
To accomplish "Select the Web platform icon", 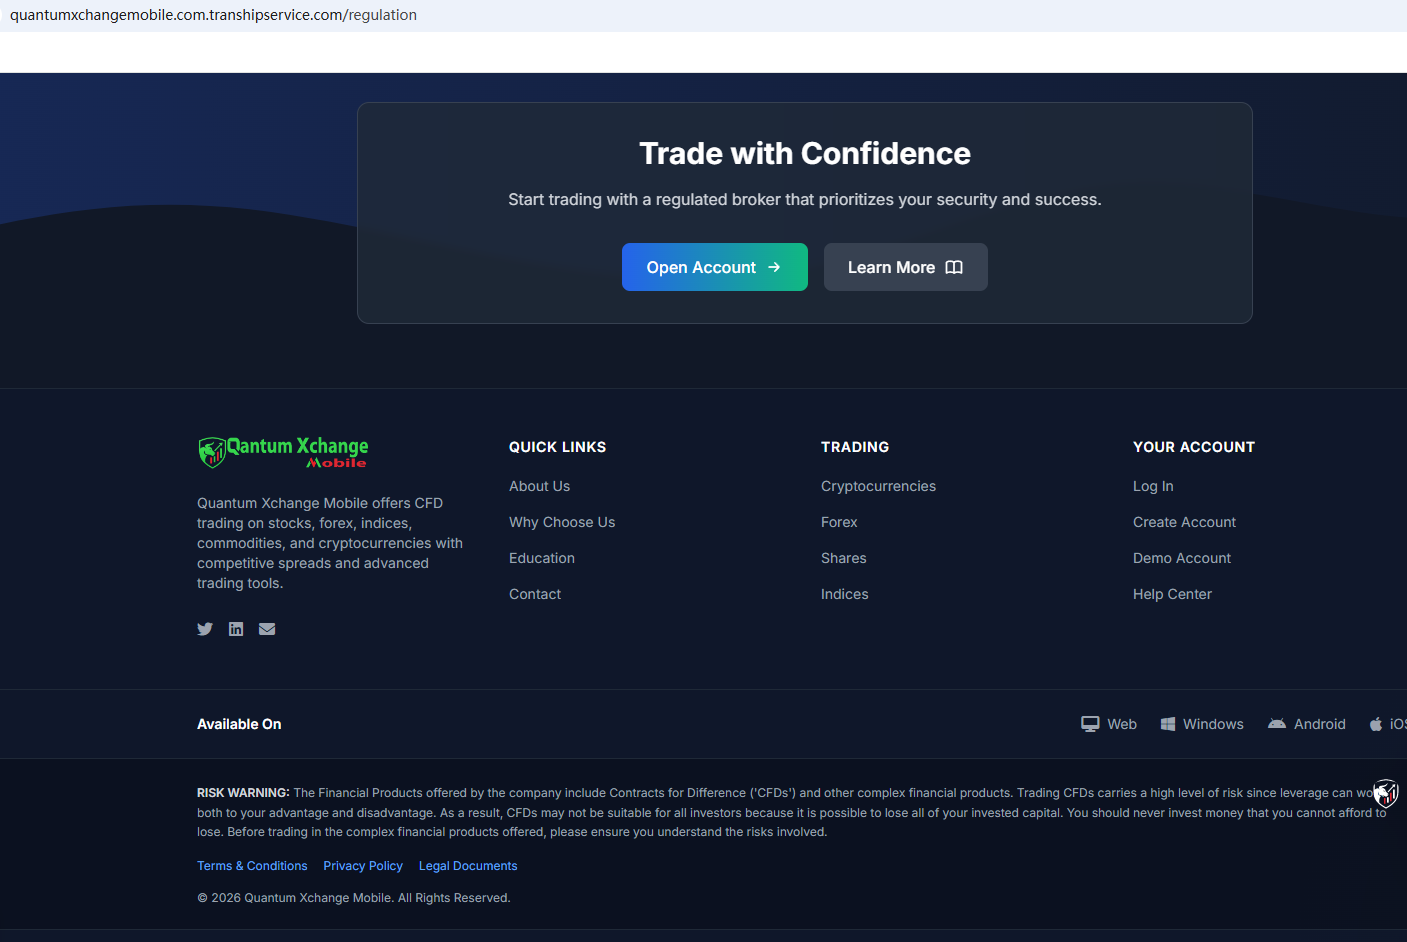I will click(1090, 724).
